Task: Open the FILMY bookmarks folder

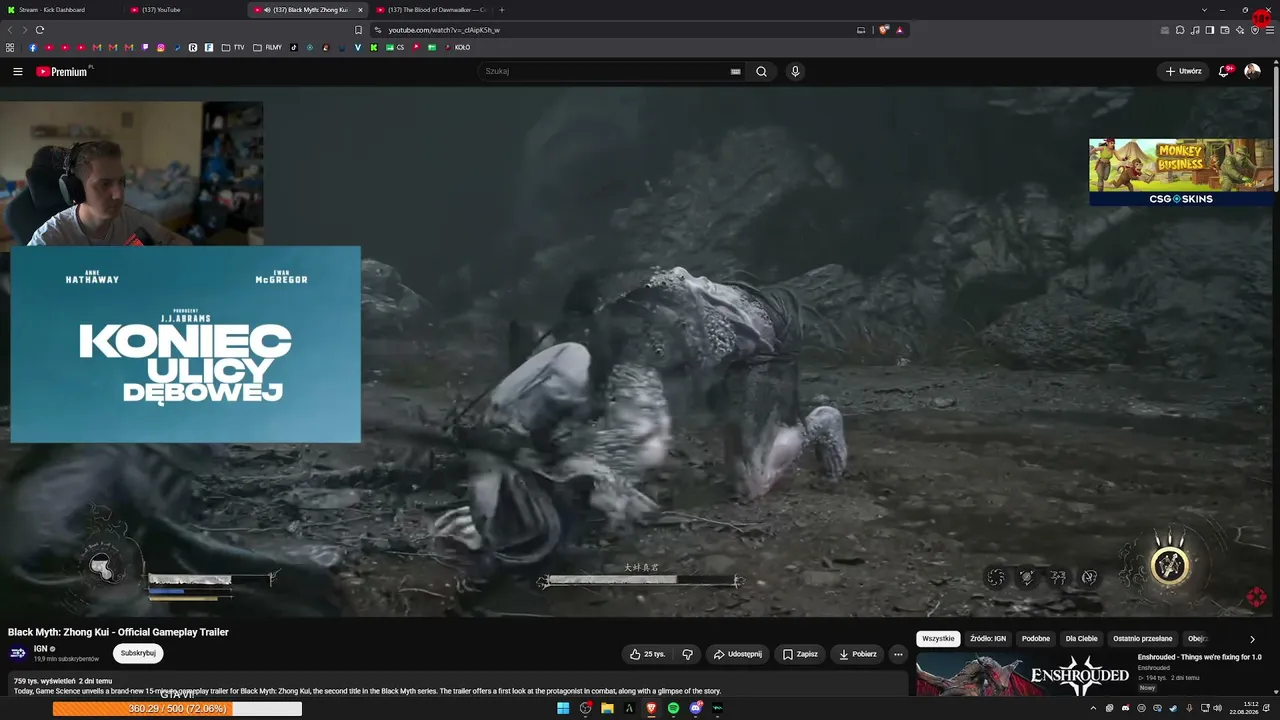Action: (x=268, y=47)
